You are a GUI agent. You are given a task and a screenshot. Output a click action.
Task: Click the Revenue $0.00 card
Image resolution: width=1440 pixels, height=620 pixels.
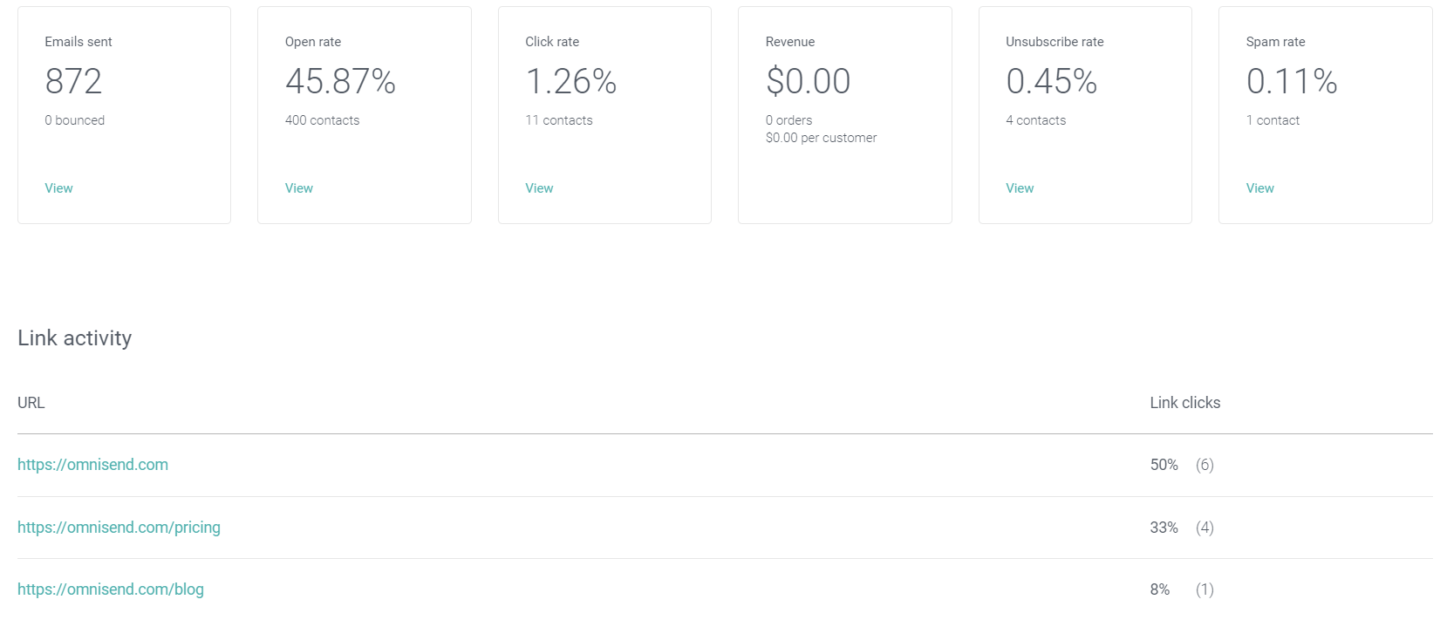click(x=845, y=115)
